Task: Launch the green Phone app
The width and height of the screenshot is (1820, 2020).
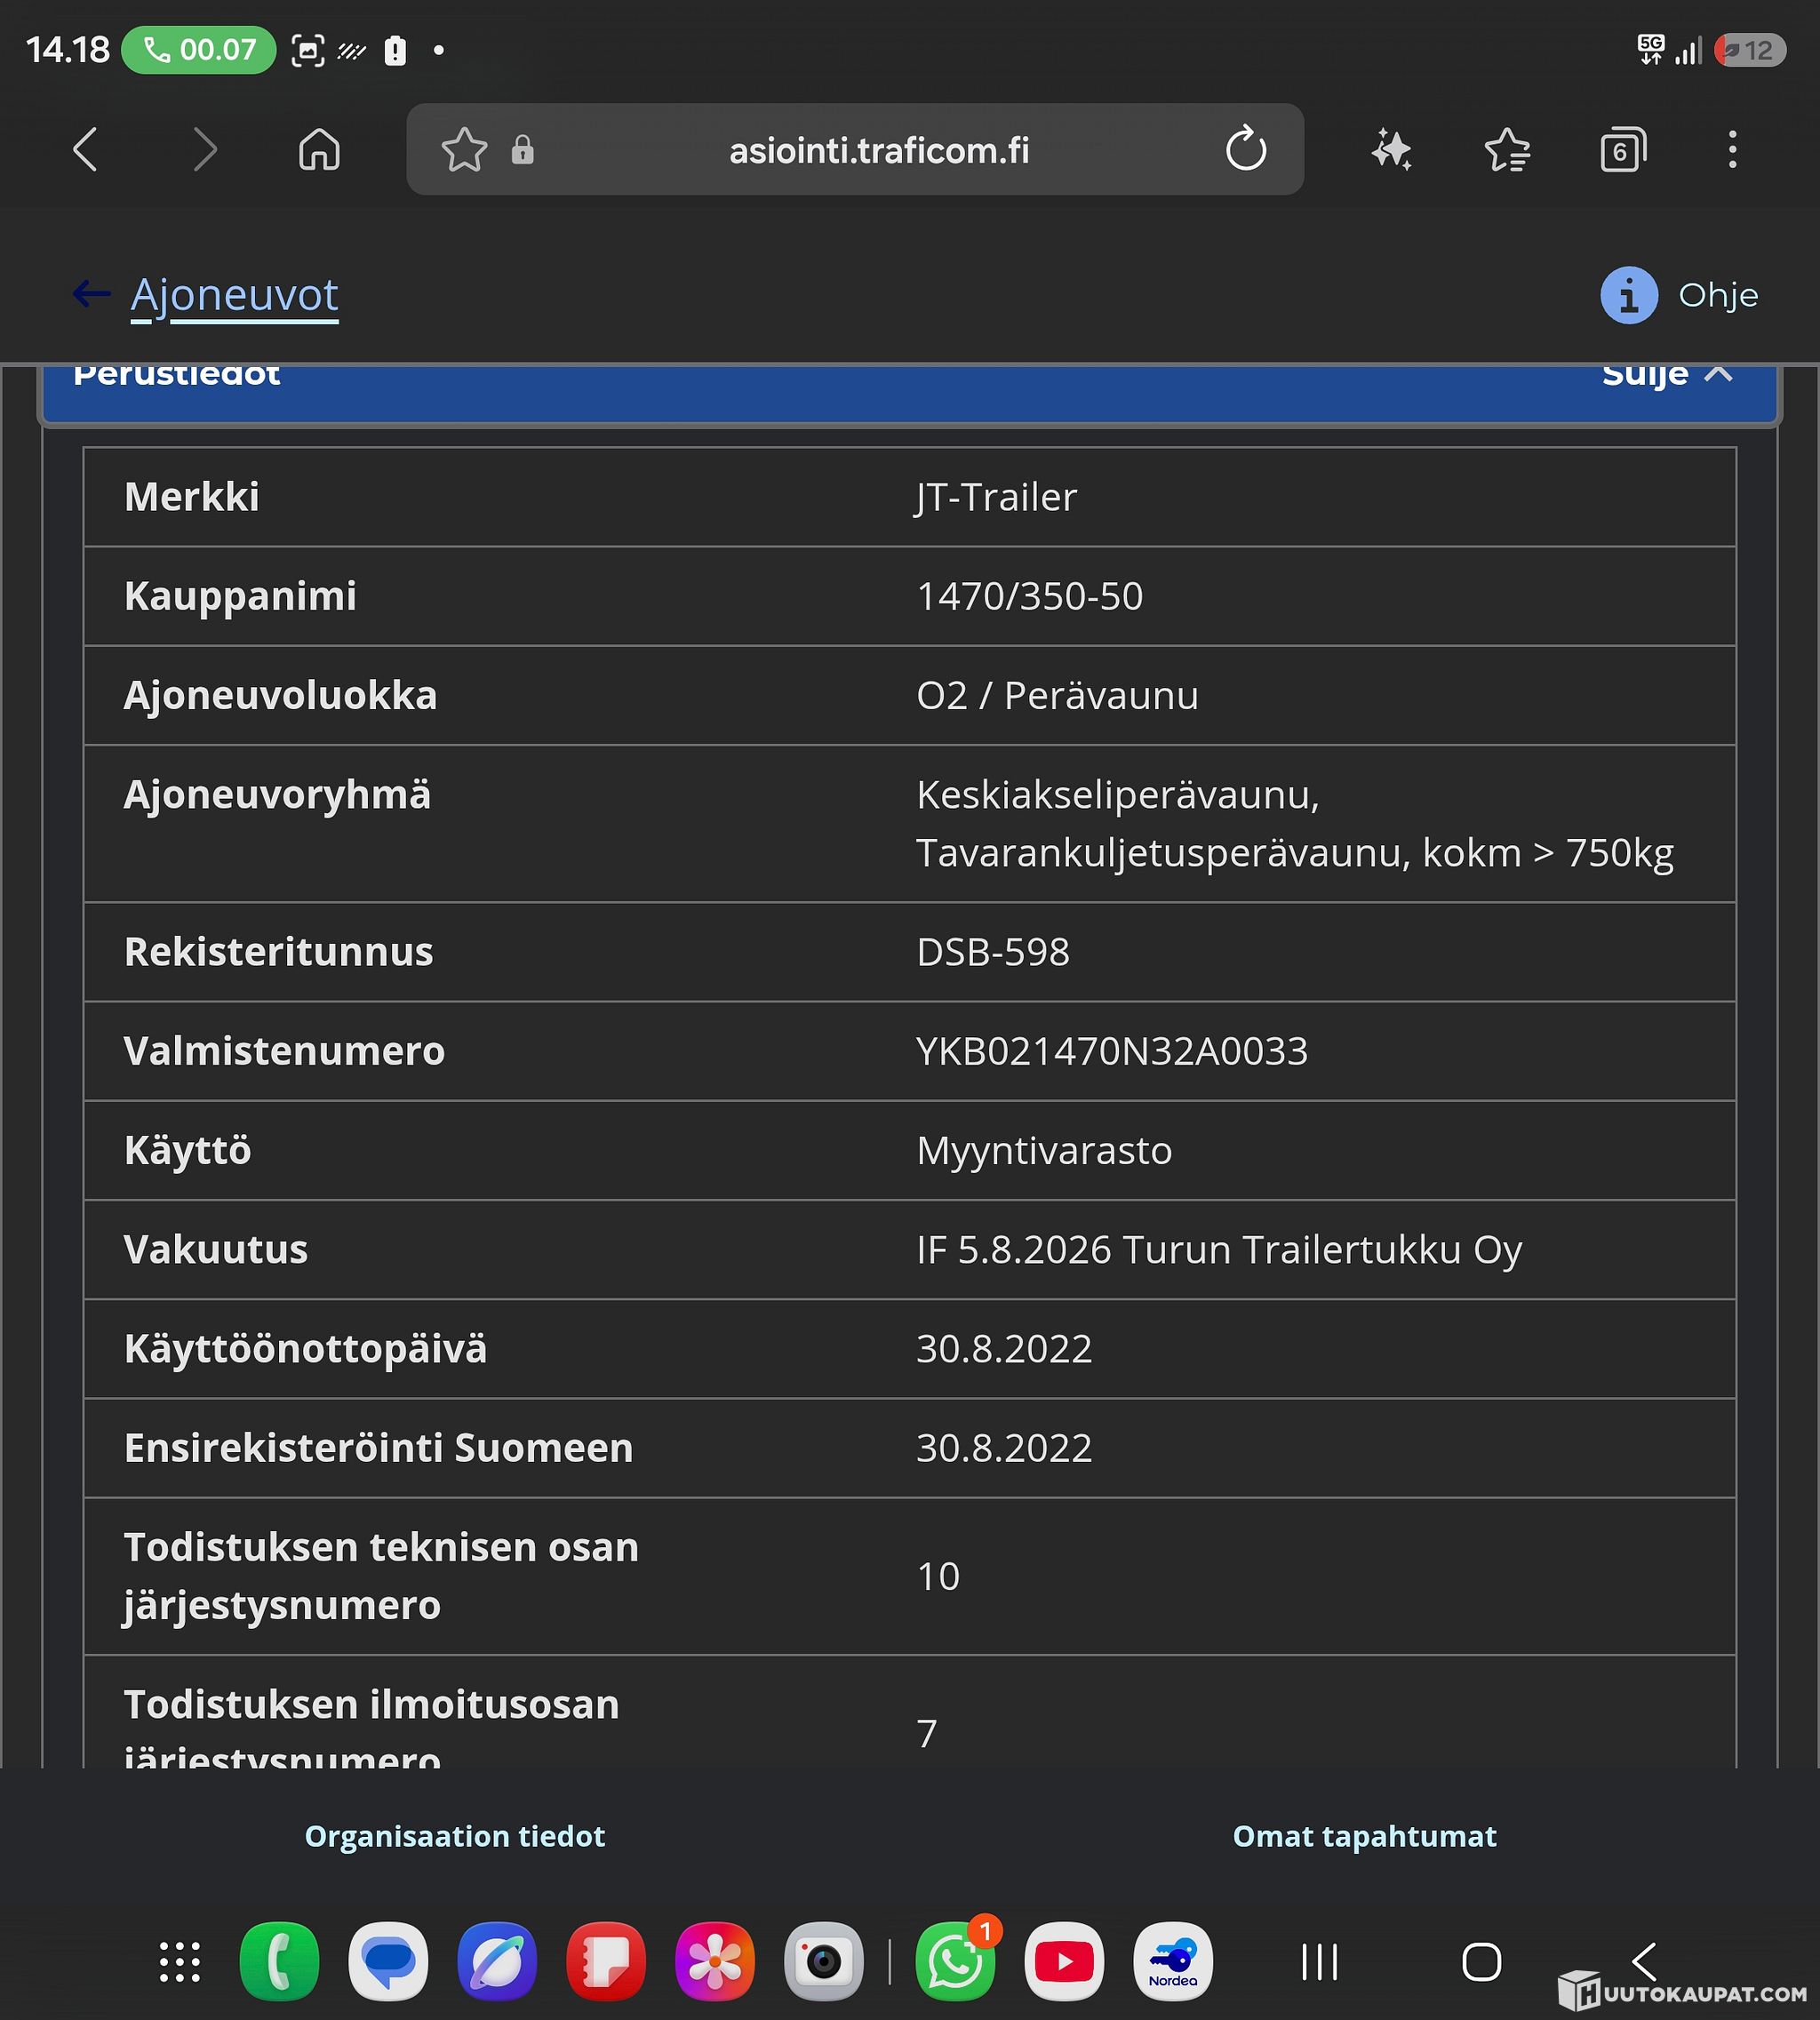Action: 280,1962
